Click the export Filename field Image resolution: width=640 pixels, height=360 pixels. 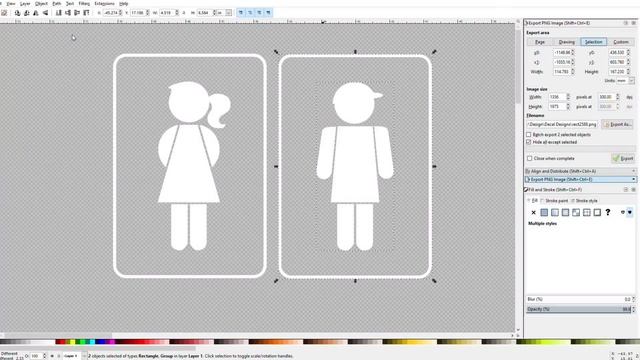click(562, 124)
